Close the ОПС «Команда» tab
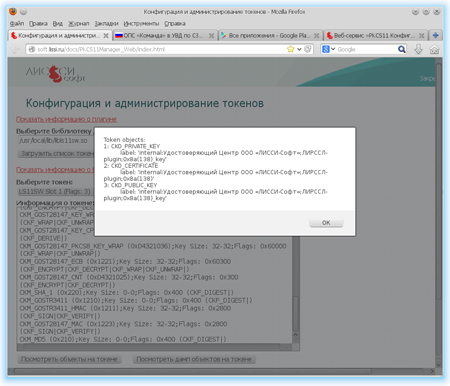The width and height of the screenshot is (450, 386). (211, 35)
